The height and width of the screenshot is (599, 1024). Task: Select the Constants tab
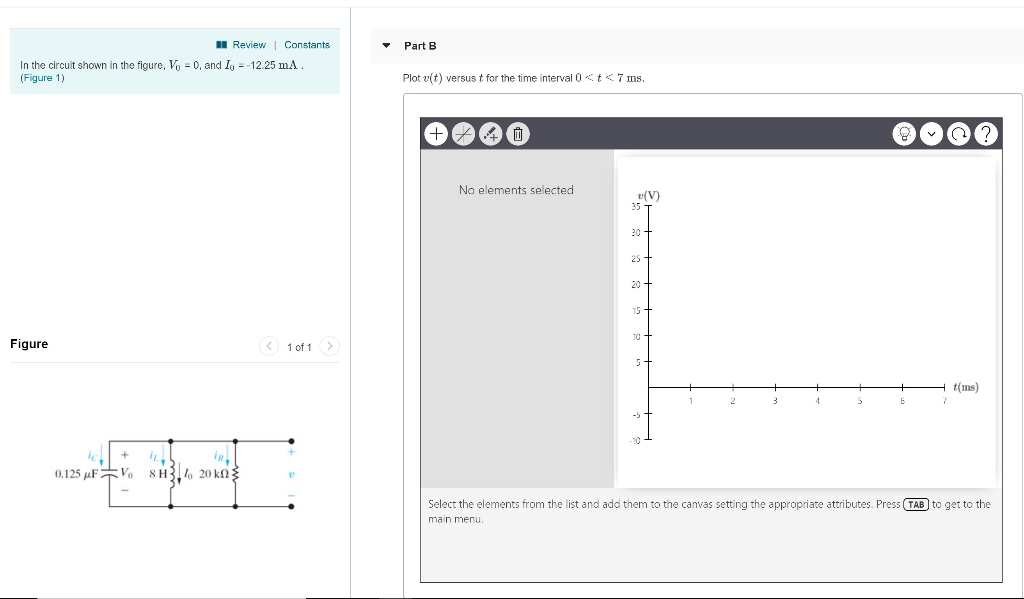click(307, 44)
